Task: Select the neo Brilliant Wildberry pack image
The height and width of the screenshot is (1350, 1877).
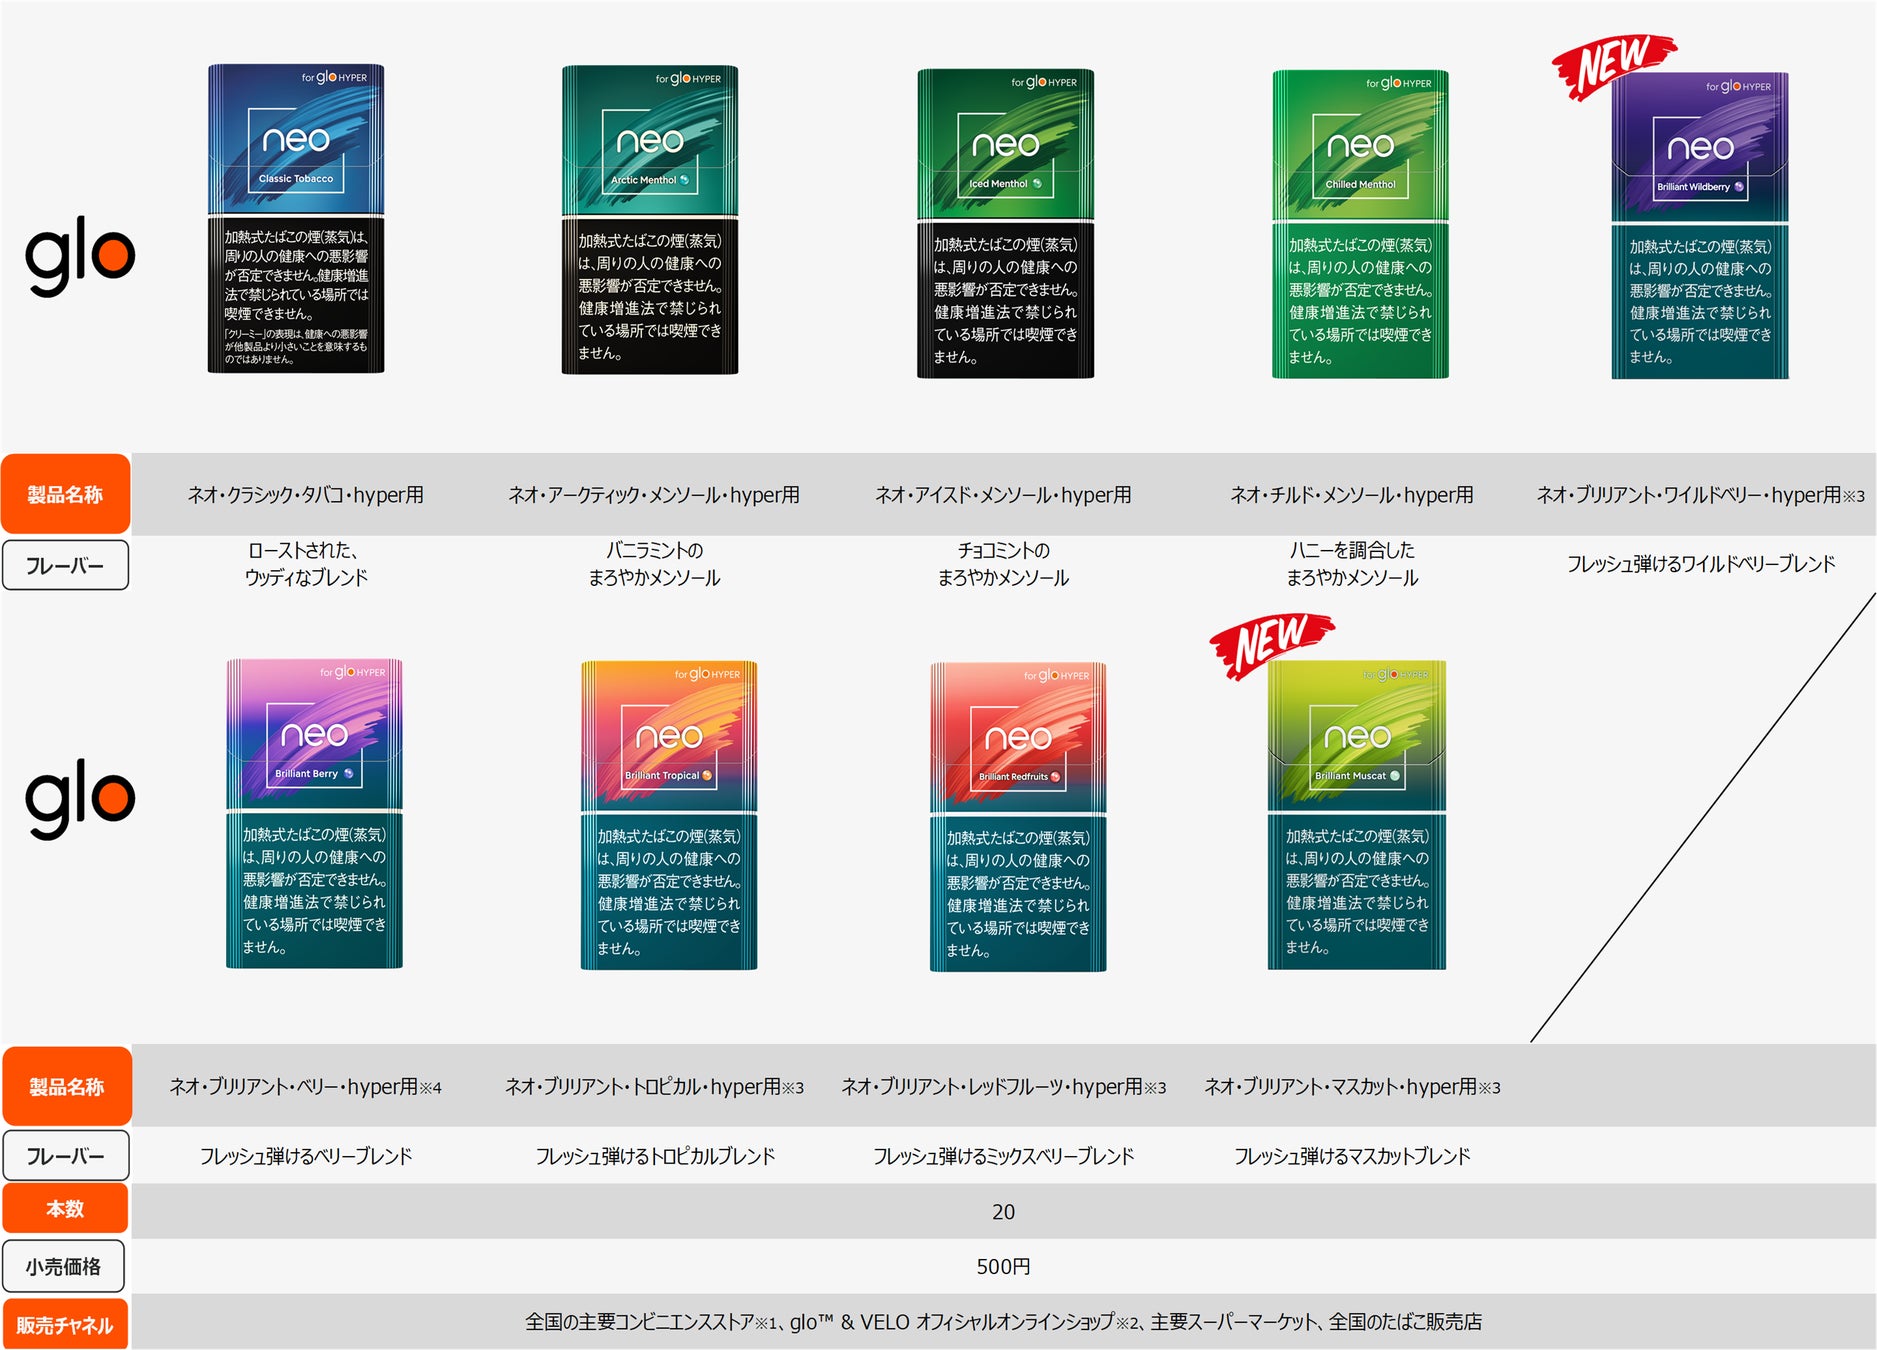Action: (x=1700, y=226)
